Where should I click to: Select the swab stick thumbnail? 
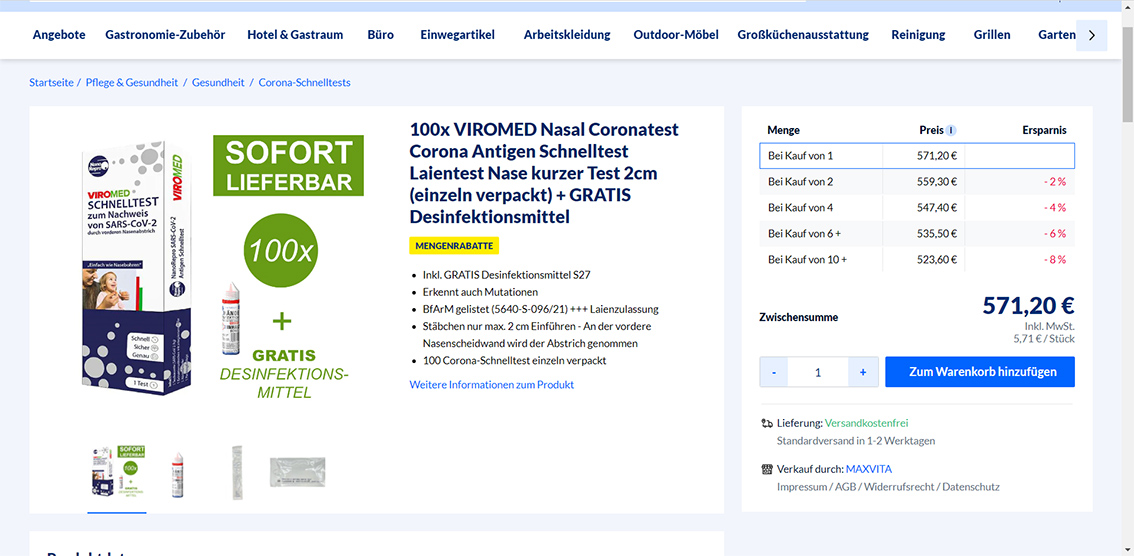237,473
